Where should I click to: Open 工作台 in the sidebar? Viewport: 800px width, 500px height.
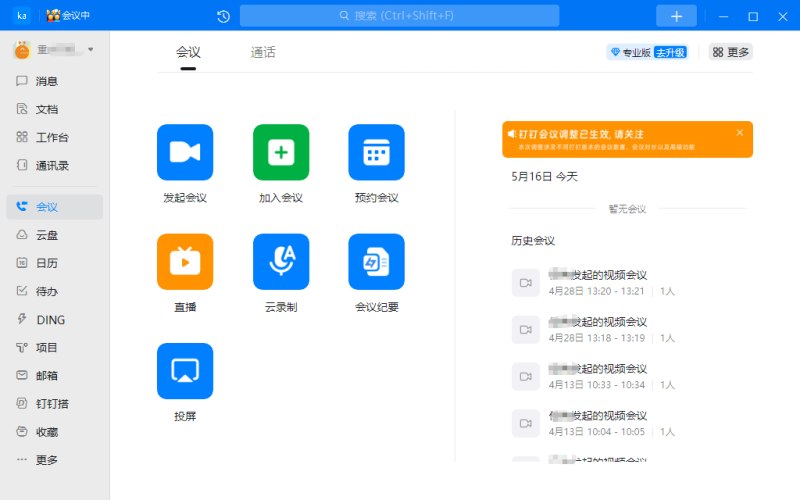pos(55,137)
